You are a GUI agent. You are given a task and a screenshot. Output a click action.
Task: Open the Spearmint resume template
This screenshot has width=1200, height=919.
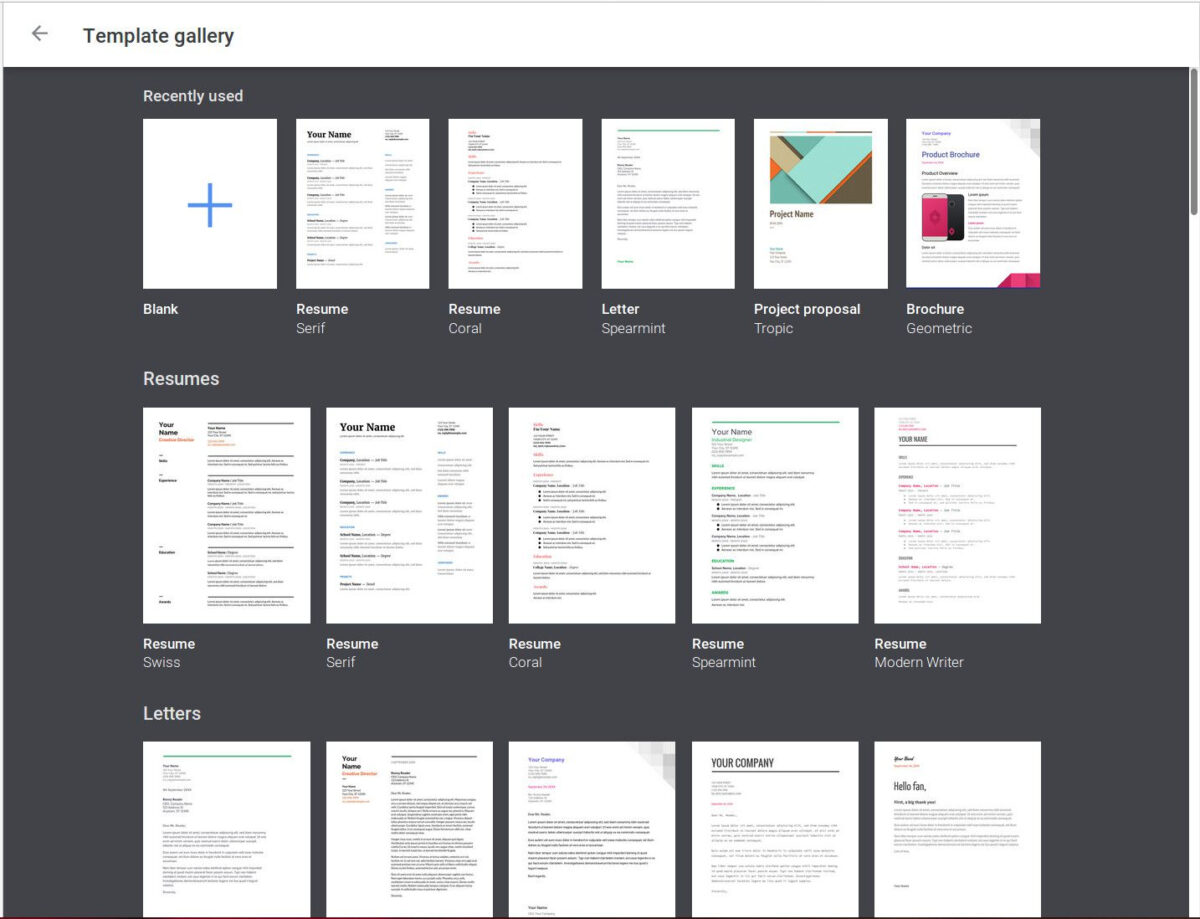[x=774, y=513]
